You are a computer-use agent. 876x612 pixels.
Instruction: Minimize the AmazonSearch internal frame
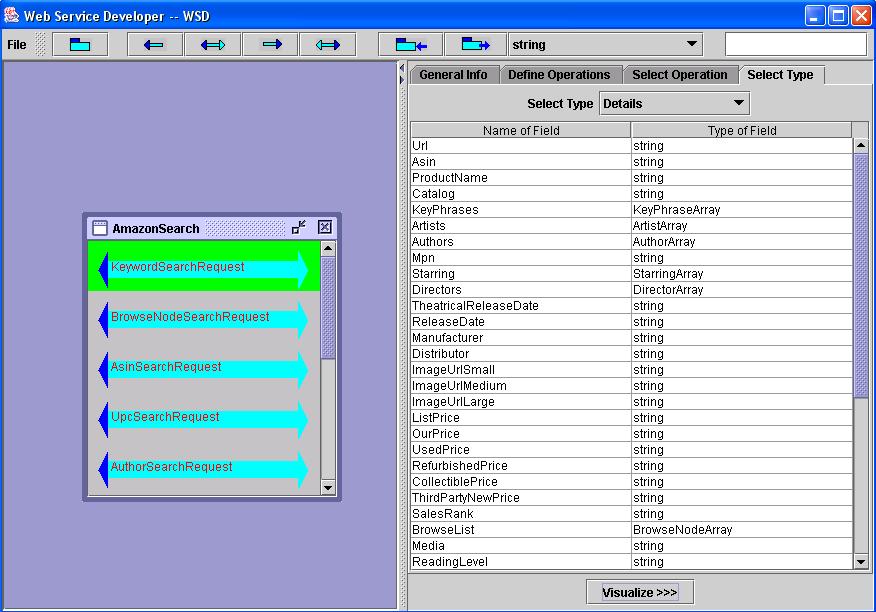coord(299,227)
